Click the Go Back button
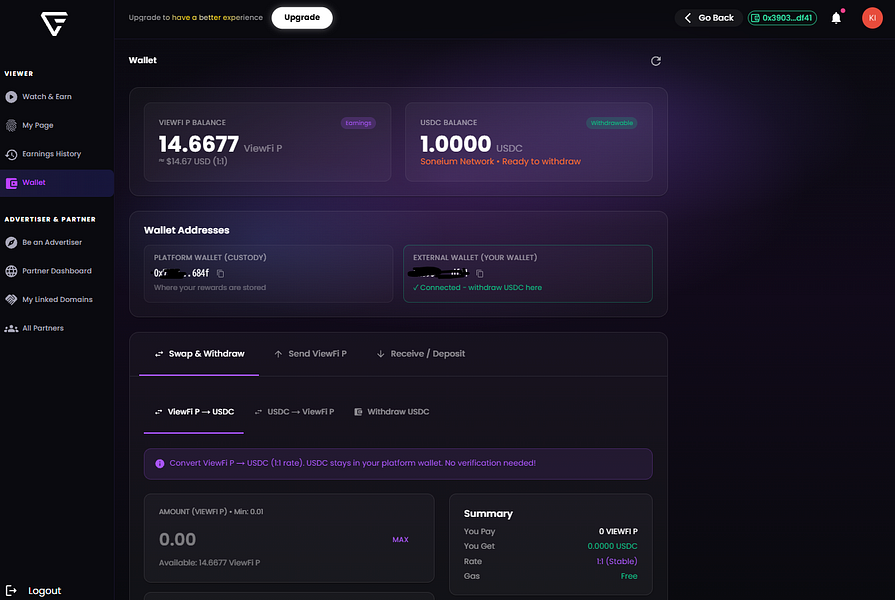This screenshot has width=895, height=600. [708, 18]
